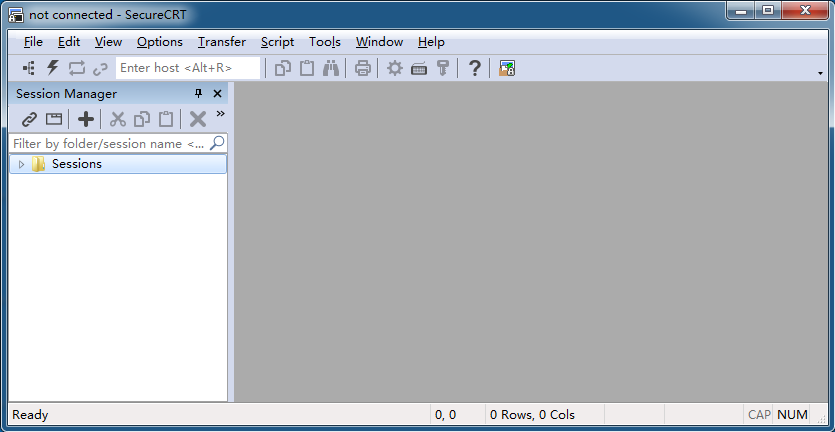Click the Reconnect arrows icon
Screen dimensions: 835x432
[76, 68]
